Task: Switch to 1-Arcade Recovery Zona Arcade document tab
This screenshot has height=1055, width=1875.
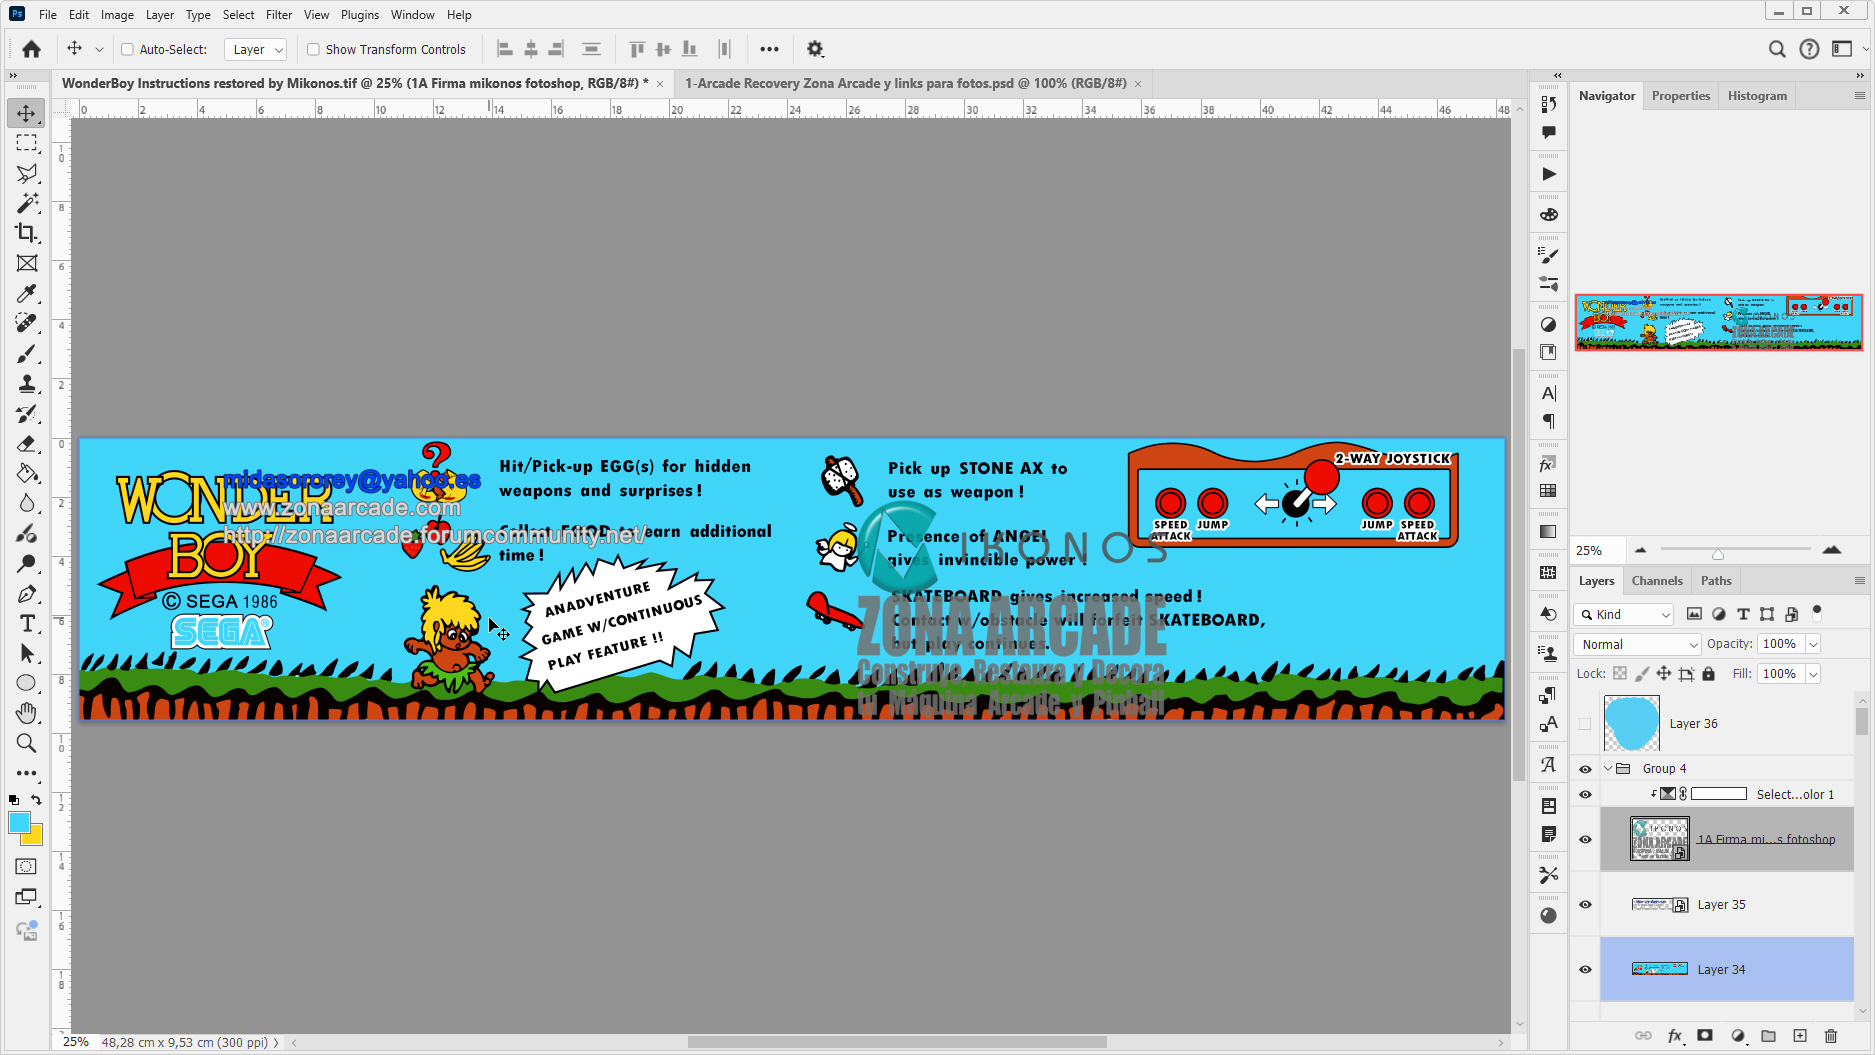Action: click(x=905, y=83)
